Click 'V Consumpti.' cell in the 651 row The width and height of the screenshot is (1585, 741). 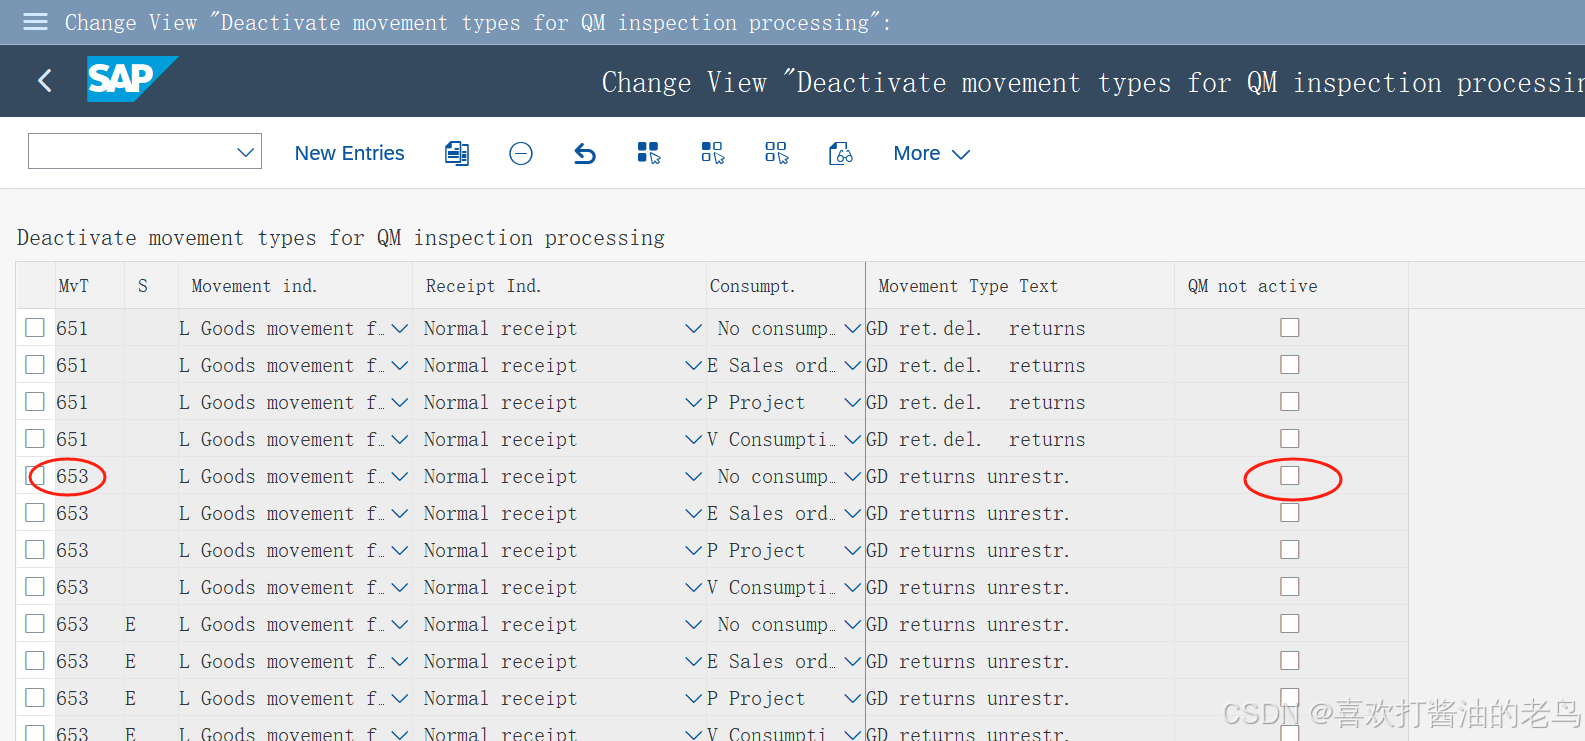[770, 439]
